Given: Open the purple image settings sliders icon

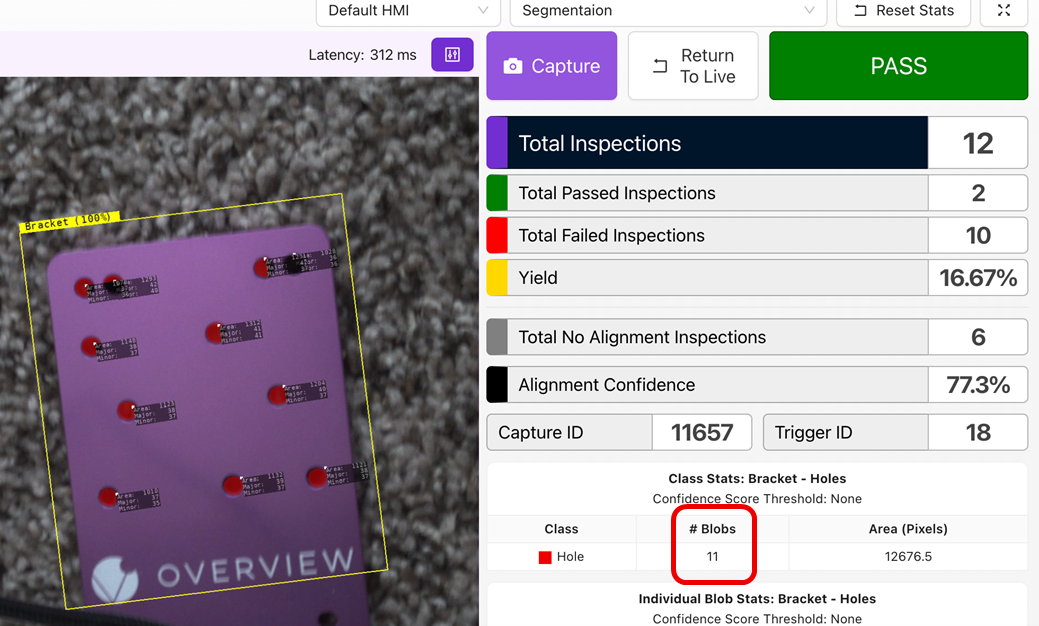Looking at the screenshot, I should tap(453, 54).
